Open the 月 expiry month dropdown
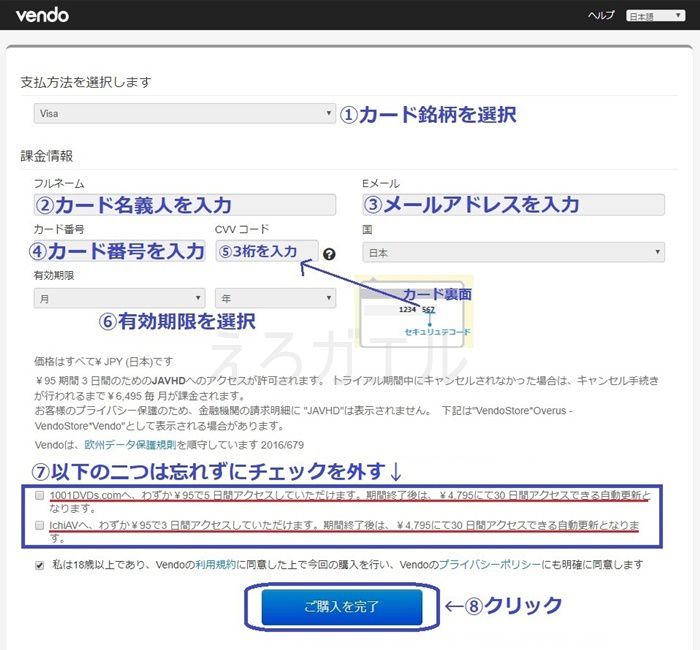This screenshot has height=650, width=700. click(x=119, y=298)
